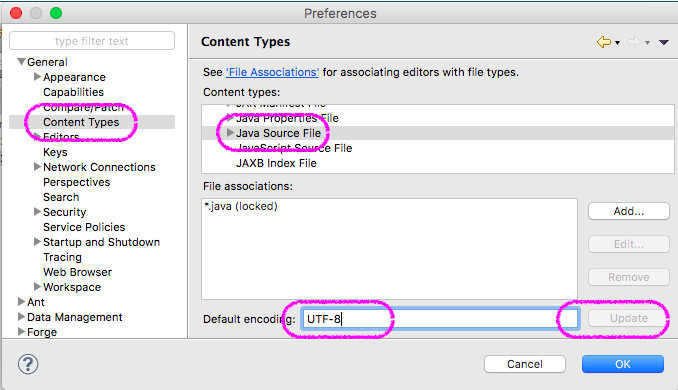The height and width of the screenshot is (390, 678).
Task: Select Java Properties File content type
Action: click(287, 118)
